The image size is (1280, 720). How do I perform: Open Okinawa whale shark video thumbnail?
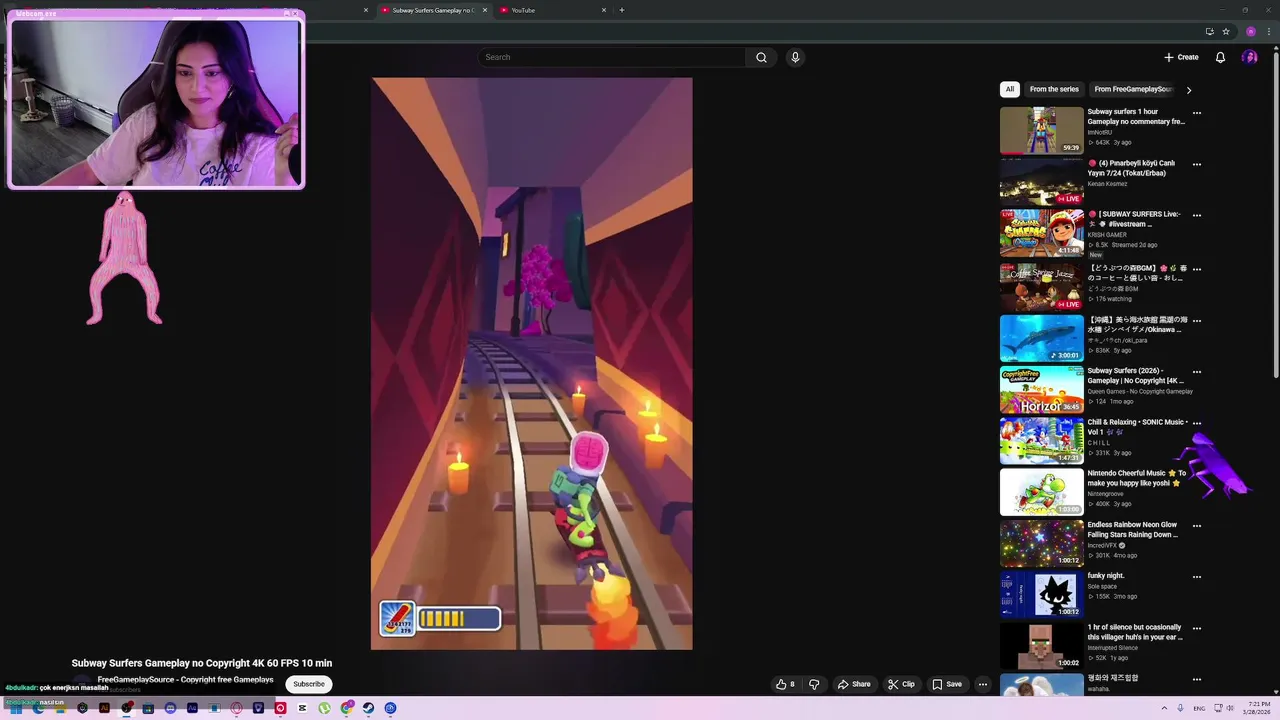[x=1042, y=338]
